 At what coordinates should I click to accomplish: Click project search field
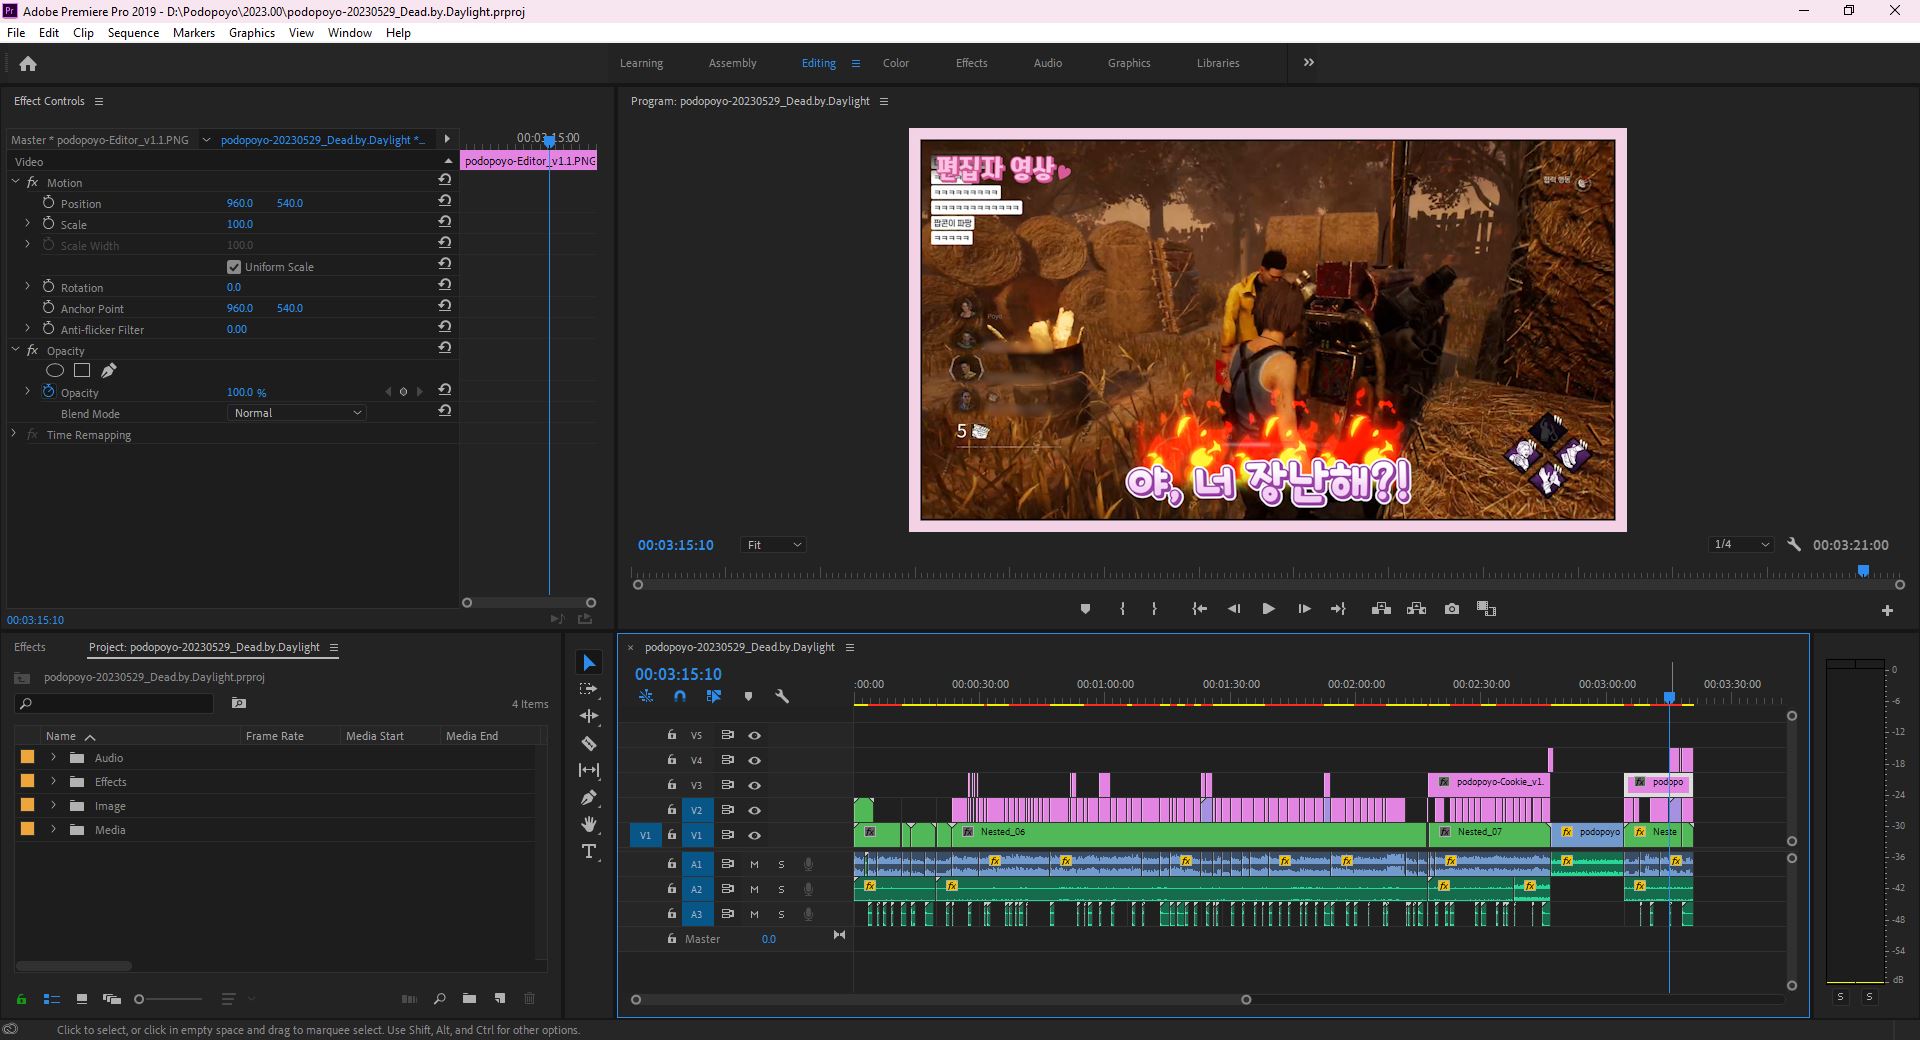[115, 703]
